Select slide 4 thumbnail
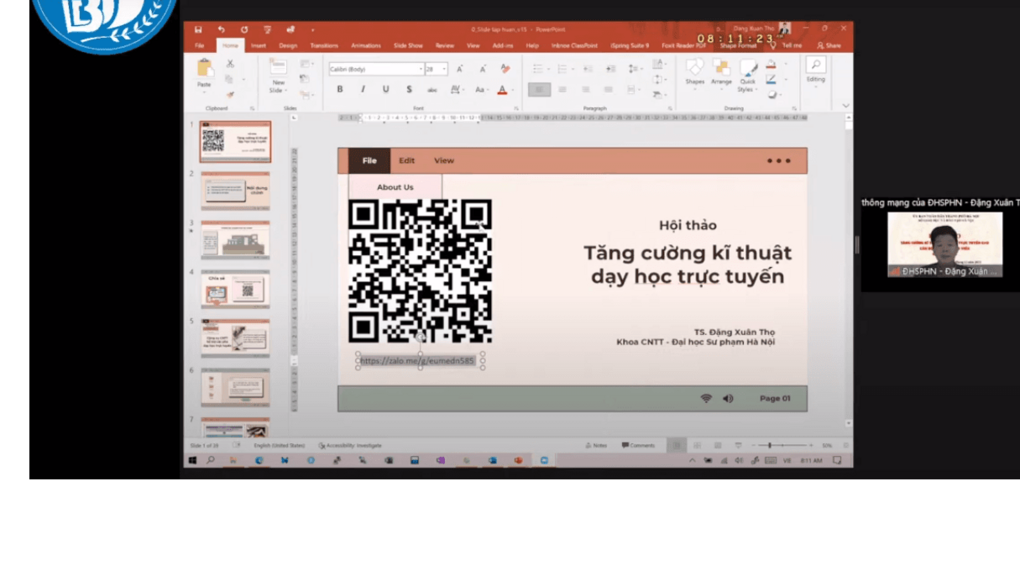The image size is (1020, 565). (235, 289)
